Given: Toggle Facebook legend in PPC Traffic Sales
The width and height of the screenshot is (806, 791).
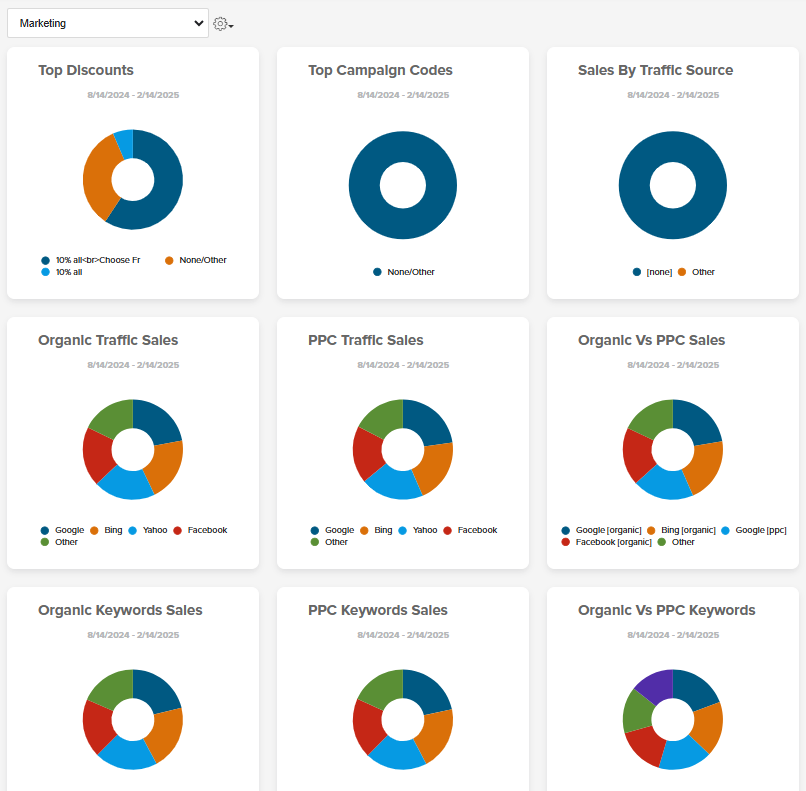Looking at the screenshot, I should pyautogui.click(x=470, y=530).
